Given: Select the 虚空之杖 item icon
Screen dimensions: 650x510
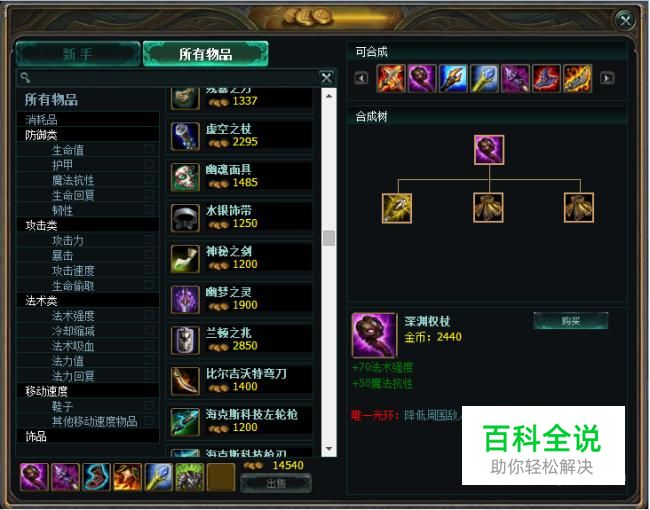Looking at the screenshot, I should [185, 136].
